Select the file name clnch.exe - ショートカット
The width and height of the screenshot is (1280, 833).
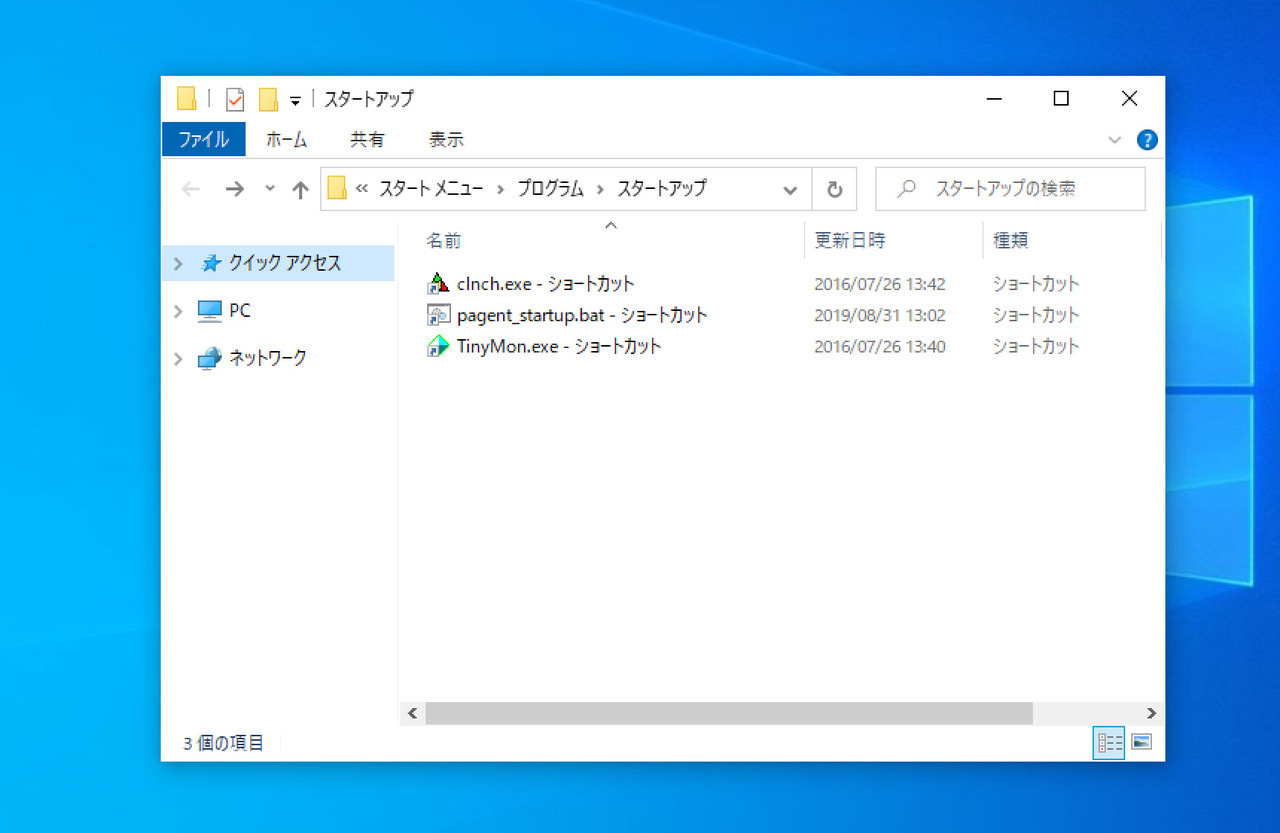point(545,284)
